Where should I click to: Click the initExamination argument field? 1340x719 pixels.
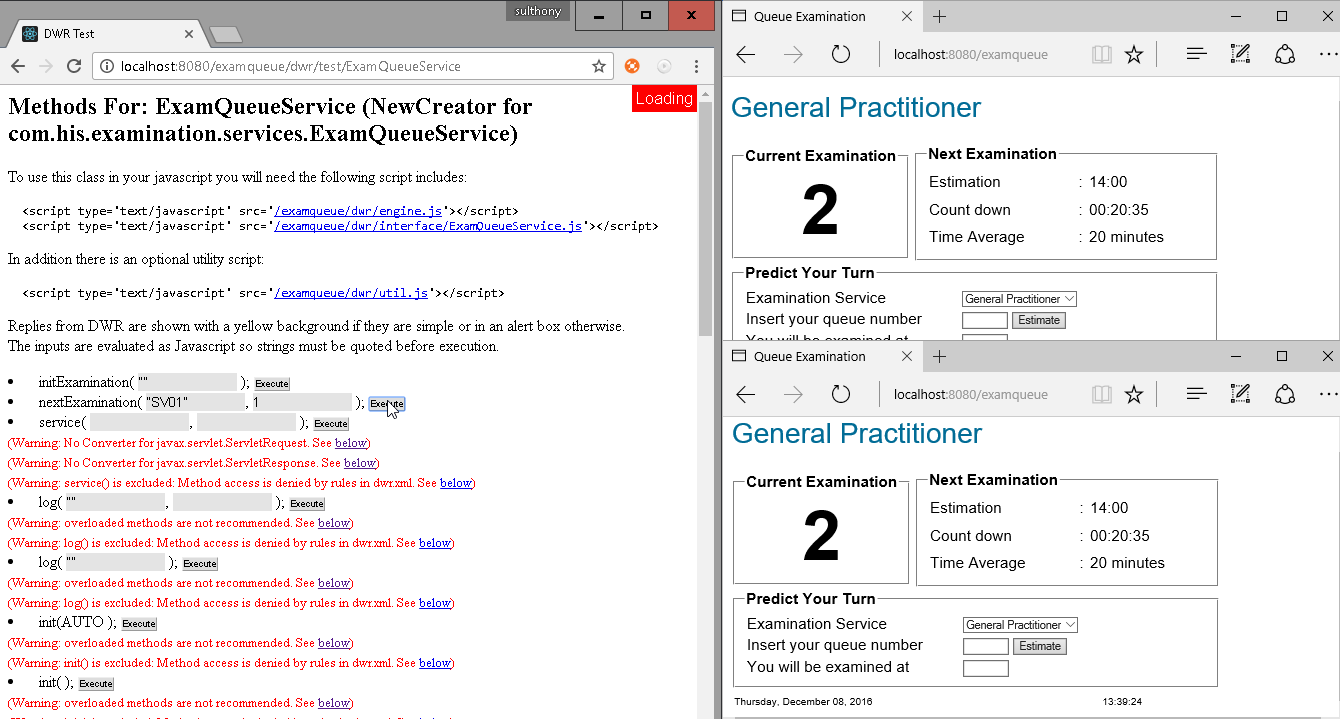point(187,382)
